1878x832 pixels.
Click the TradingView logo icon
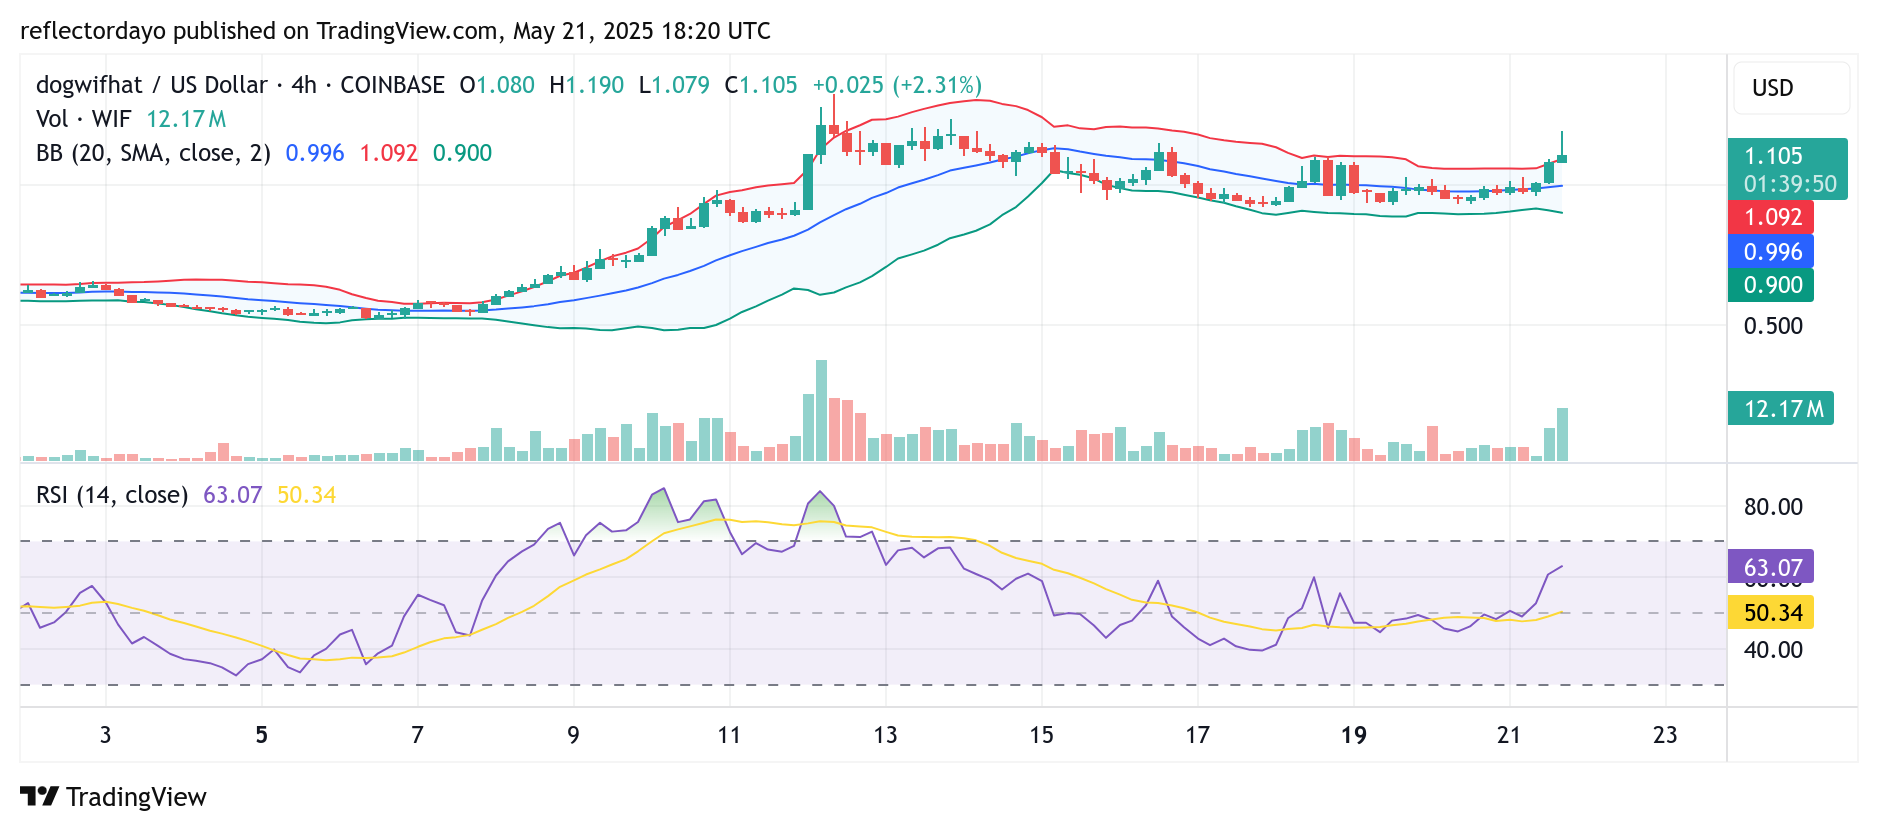[40, 796]
